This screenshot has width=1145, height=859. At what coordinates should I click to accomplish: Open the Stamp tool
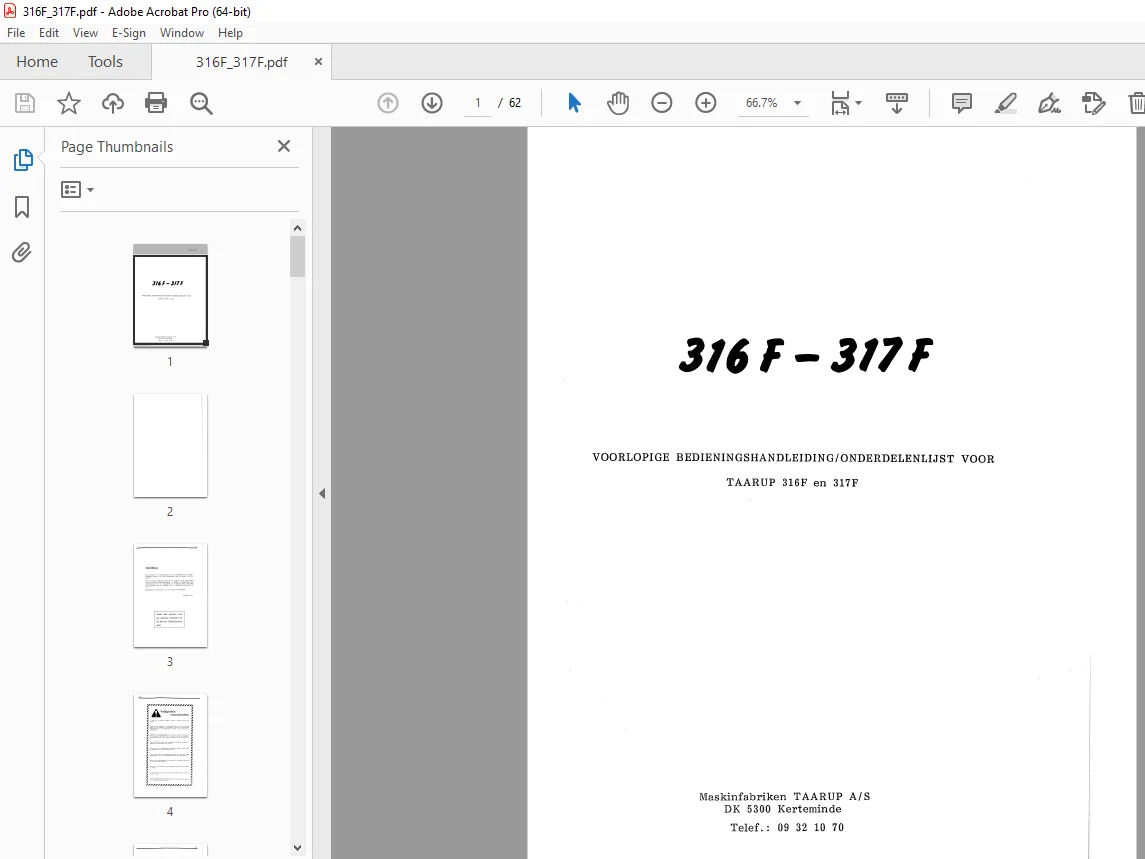tap(1093, 103)
